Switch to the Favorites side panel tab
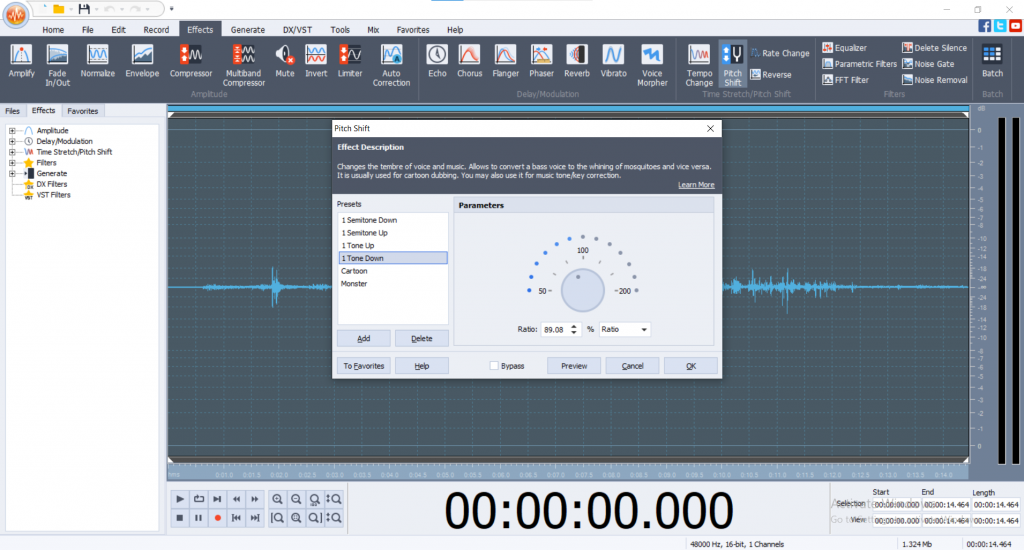The width and height of the screenshot is (1024, 550). pos(82,111)
